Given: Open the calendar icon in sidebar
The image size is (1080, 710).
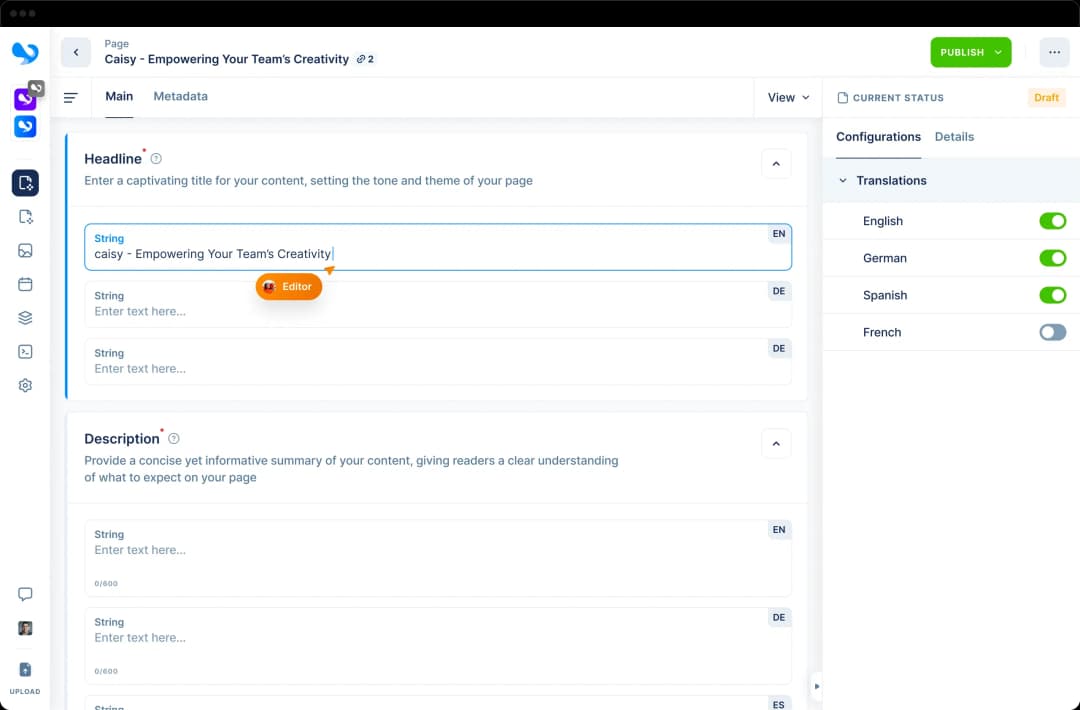Looking at the screenshot, I should (x=25, y=284).
